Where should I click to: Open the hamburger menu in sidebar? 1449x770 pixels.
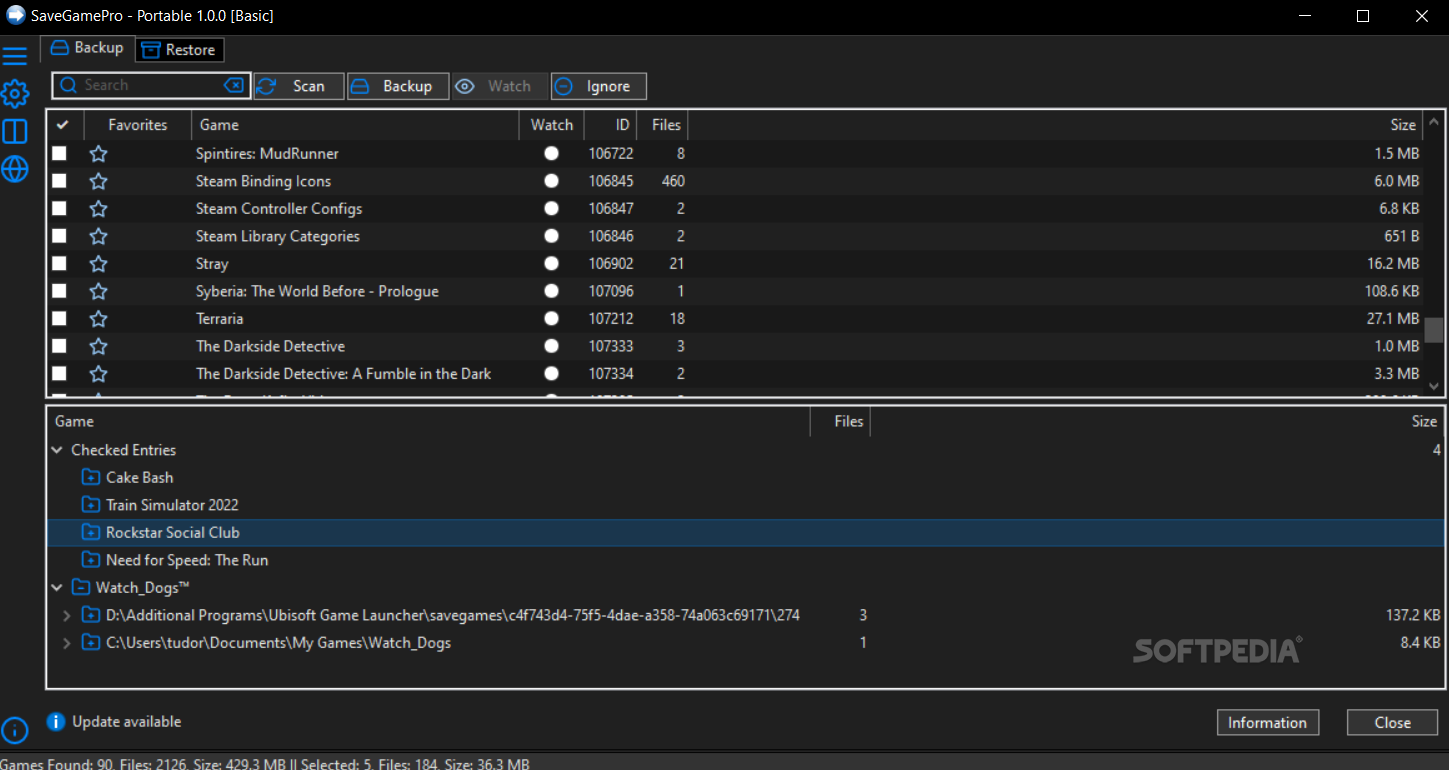[x=14, y=56]
